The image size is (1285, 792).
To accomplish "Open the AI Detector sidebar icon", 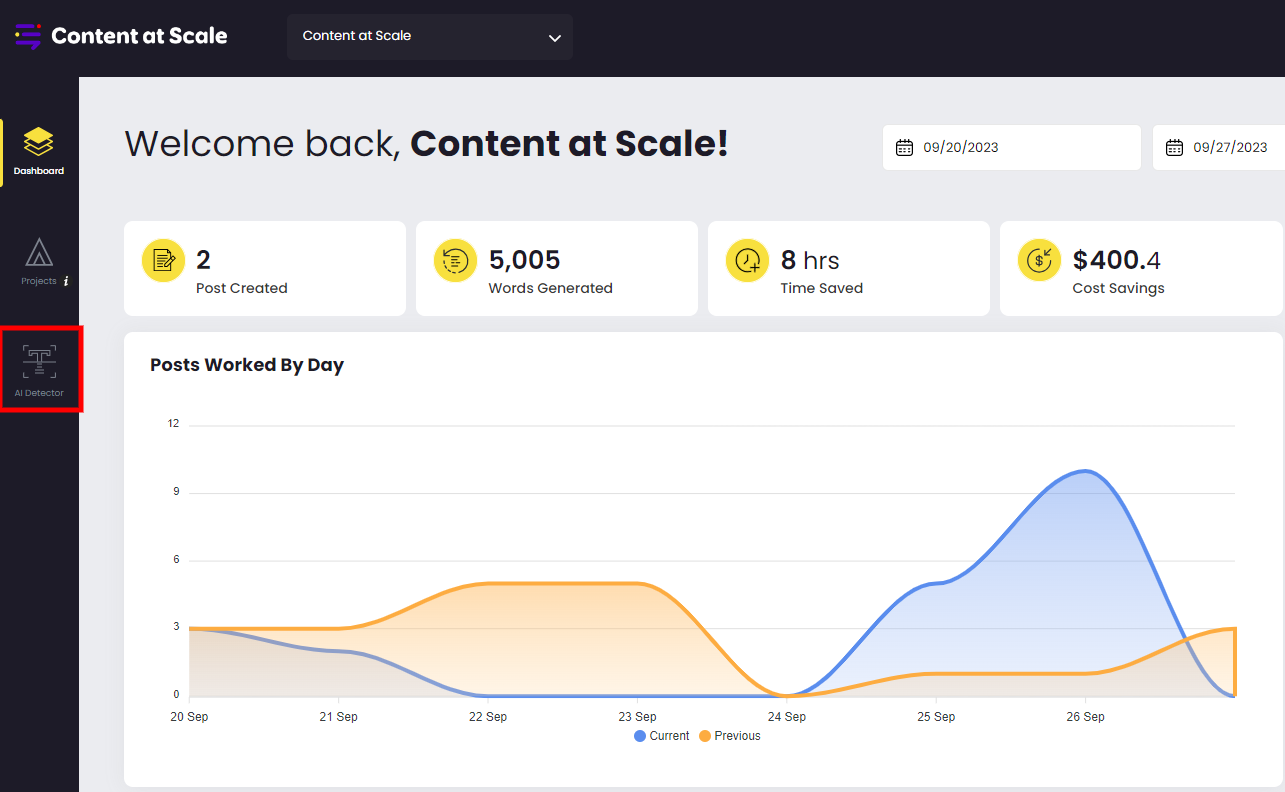I will pyautogui.click(x=40, y=368).
